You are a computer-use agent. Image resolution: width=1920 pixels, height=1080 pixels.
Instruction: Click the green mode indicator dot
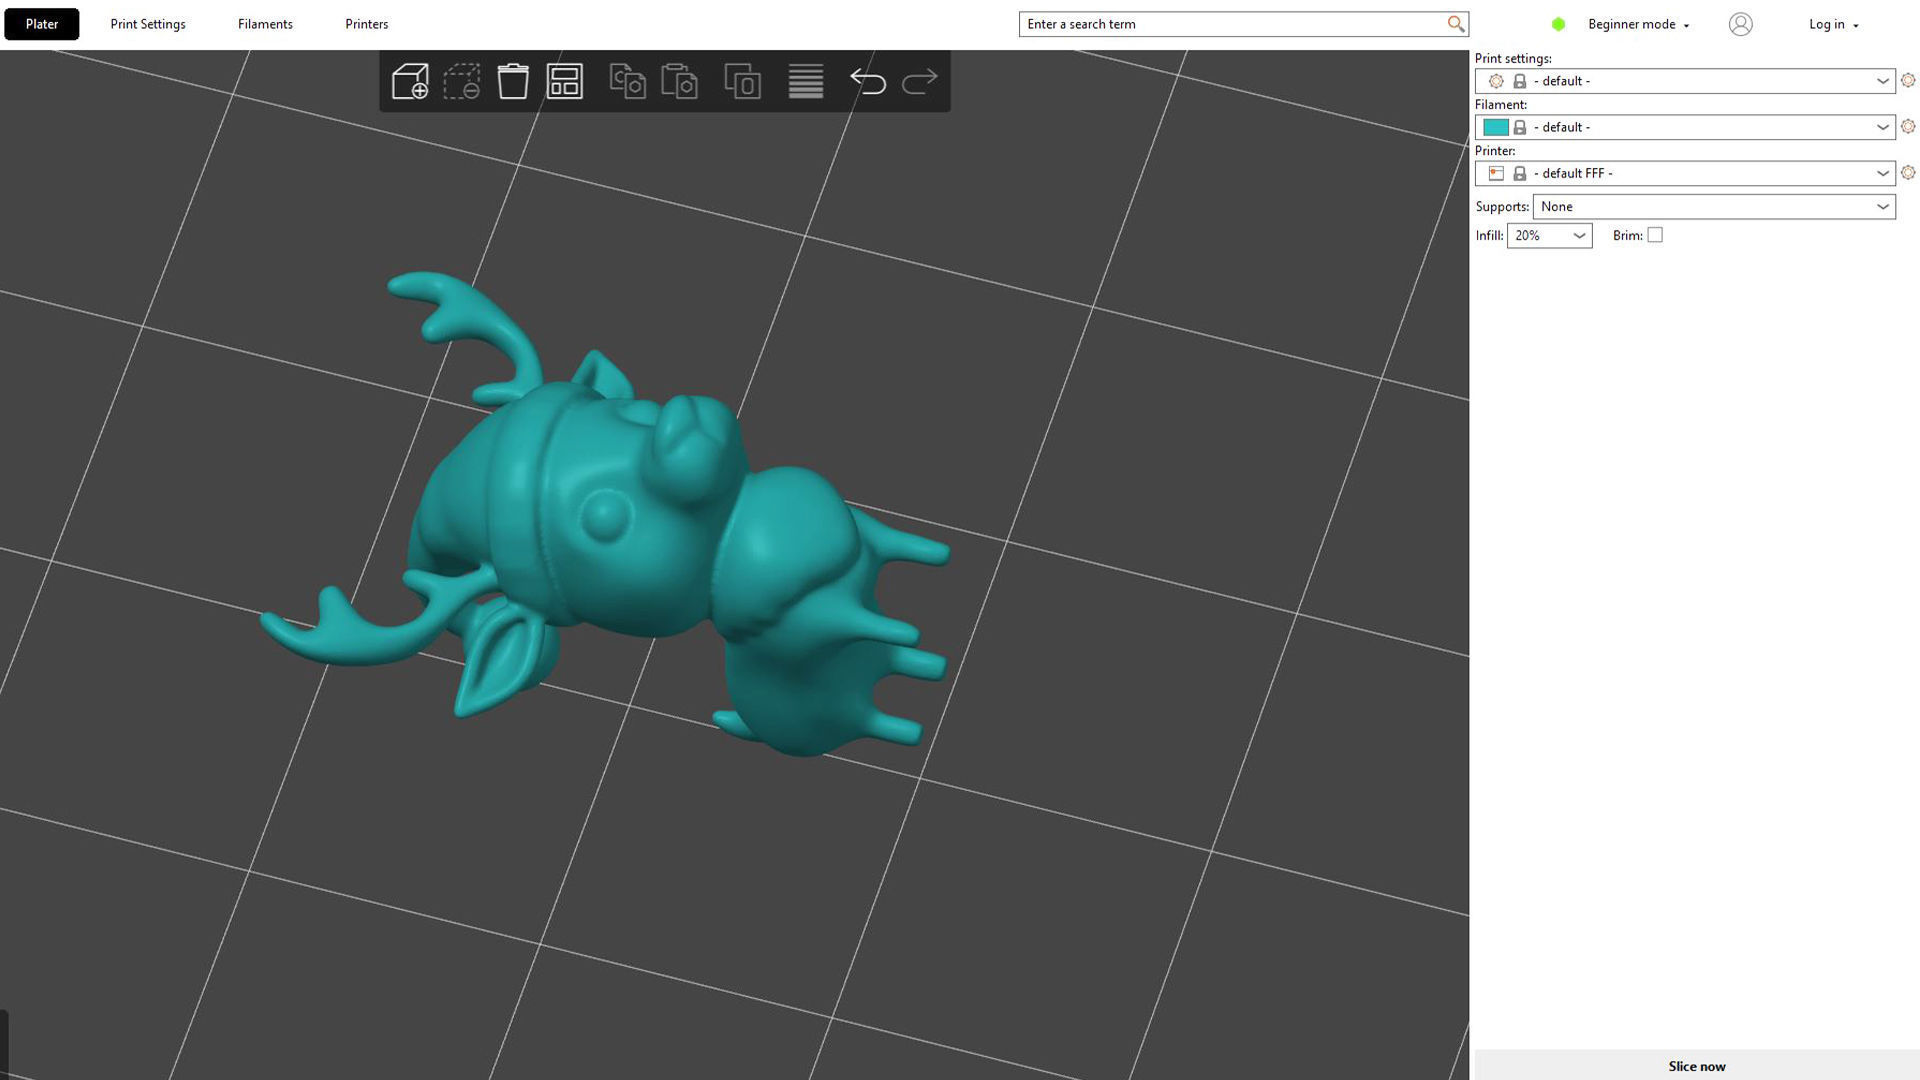pos(1558,24)
